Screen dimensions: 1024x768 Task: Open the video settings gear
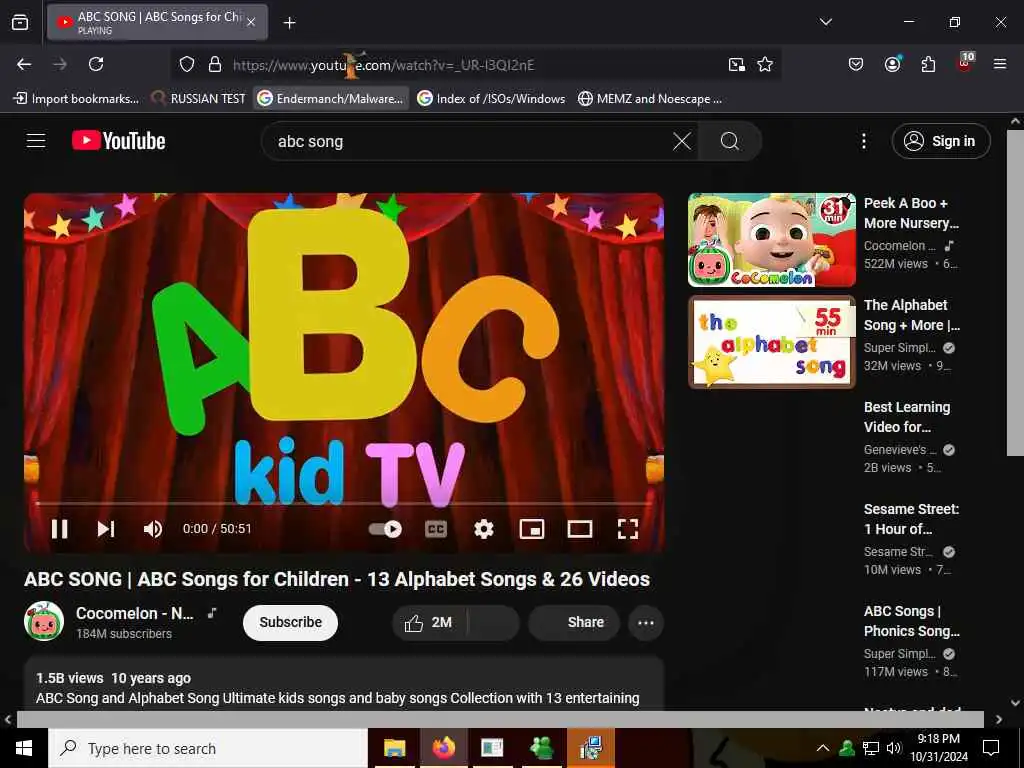pos(484,529)
